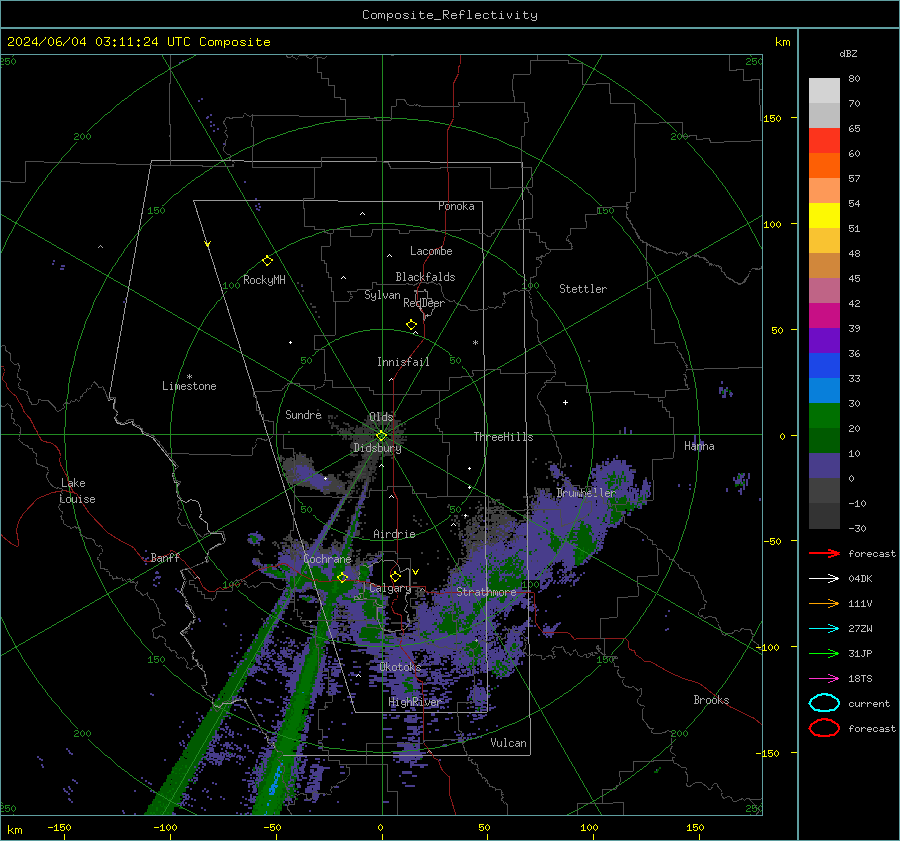Screen dimensions: 900x841
Task: Click the Drumheller town label
Action: [x=586, y=493]
